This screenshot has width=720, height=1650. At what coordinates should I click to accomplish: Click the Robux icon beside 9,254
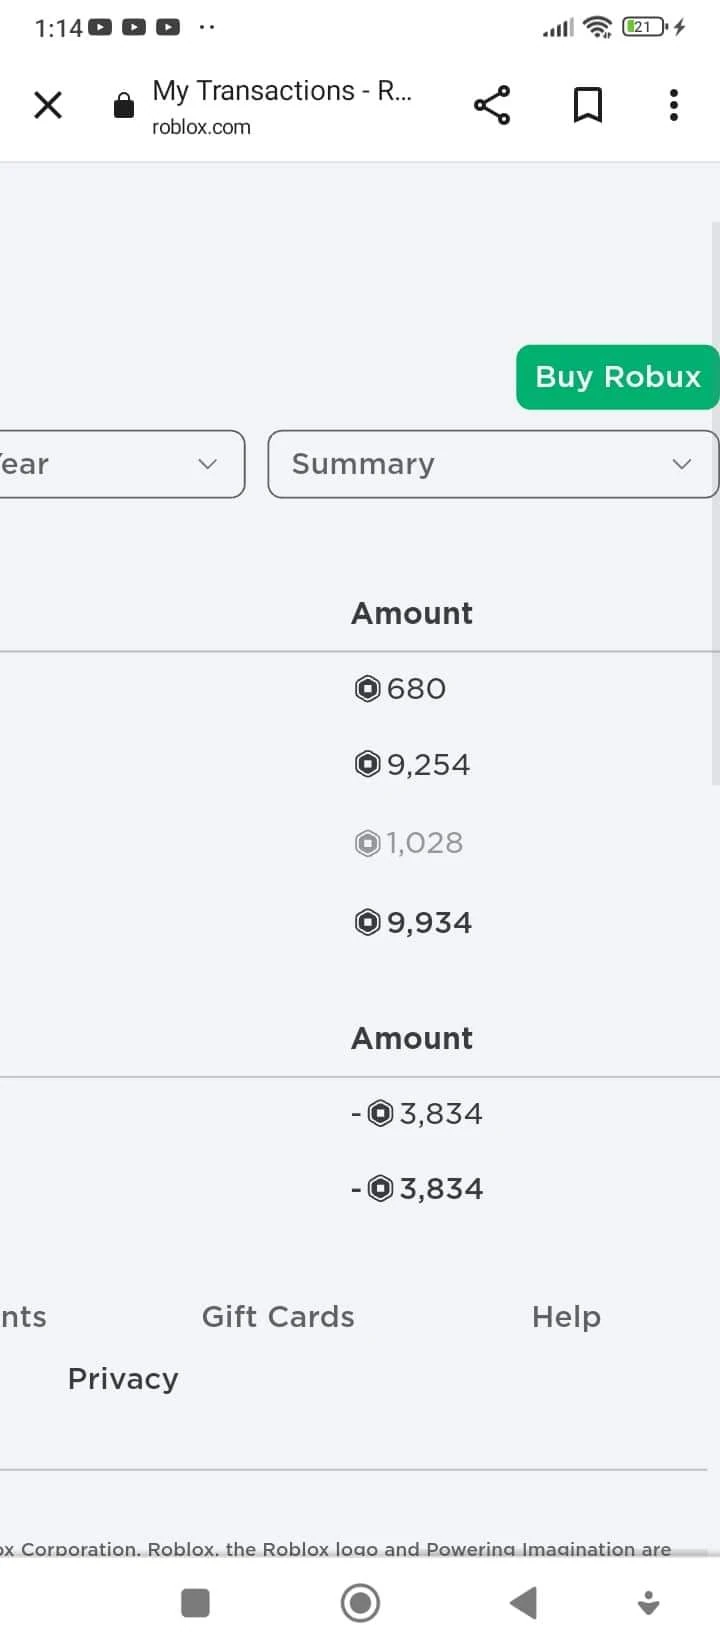368,763
